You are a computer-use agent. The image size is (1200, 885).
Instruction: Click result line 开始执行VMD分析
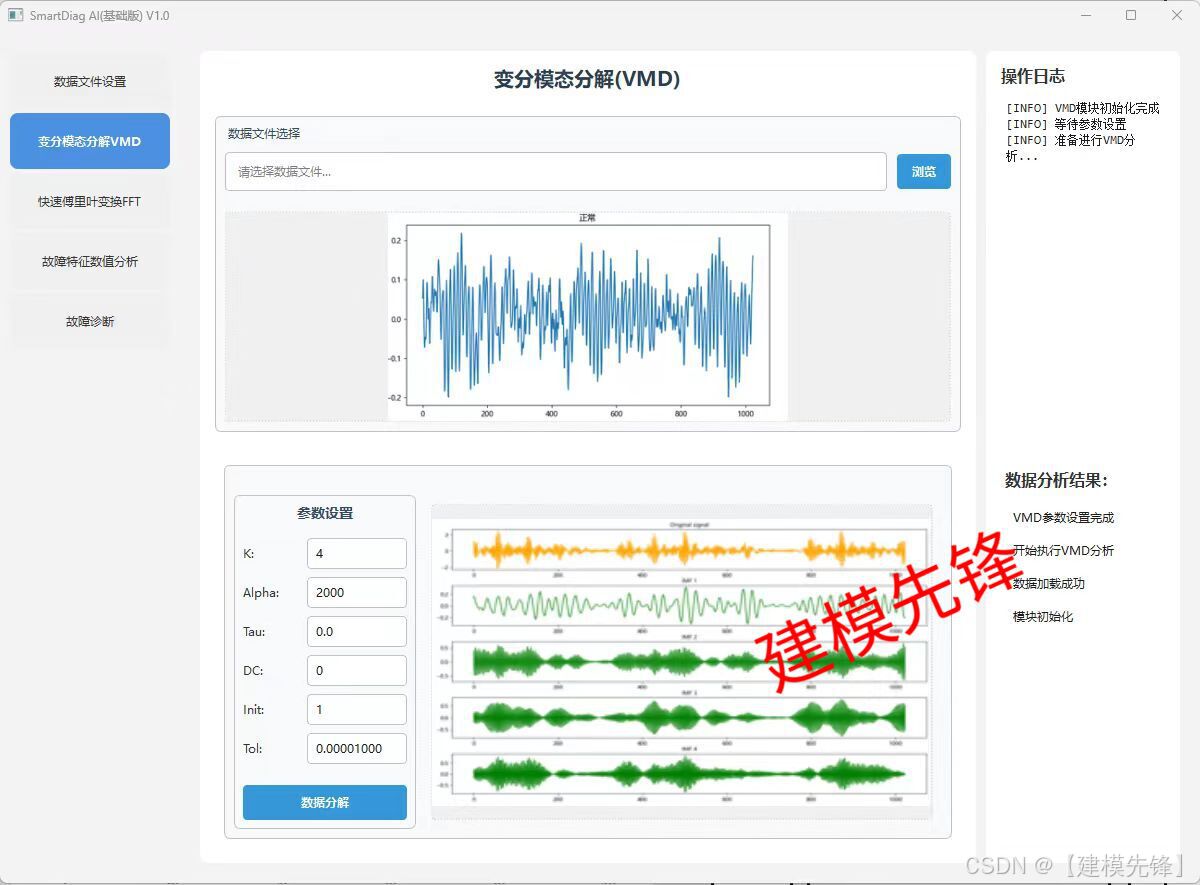[x=1063, y=551]
